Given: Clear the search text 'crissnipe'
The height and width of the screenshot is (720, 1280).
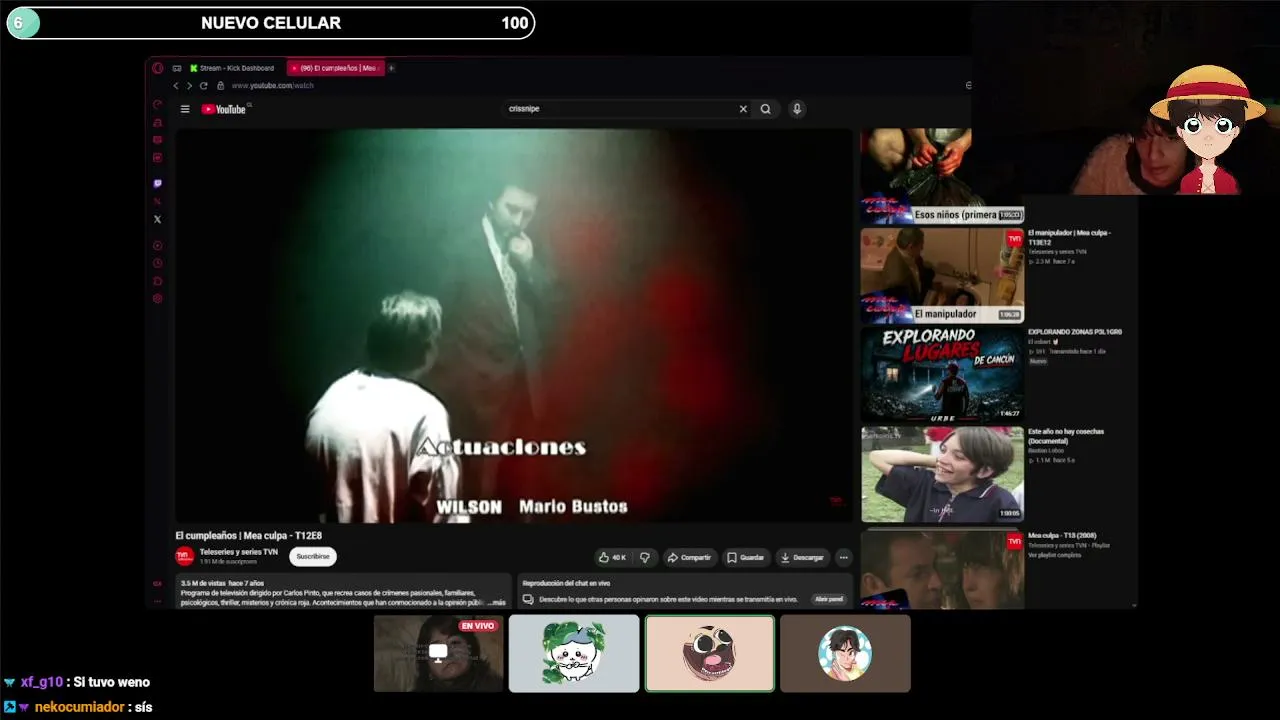Looking at the screenshot, I should (743, 109).
